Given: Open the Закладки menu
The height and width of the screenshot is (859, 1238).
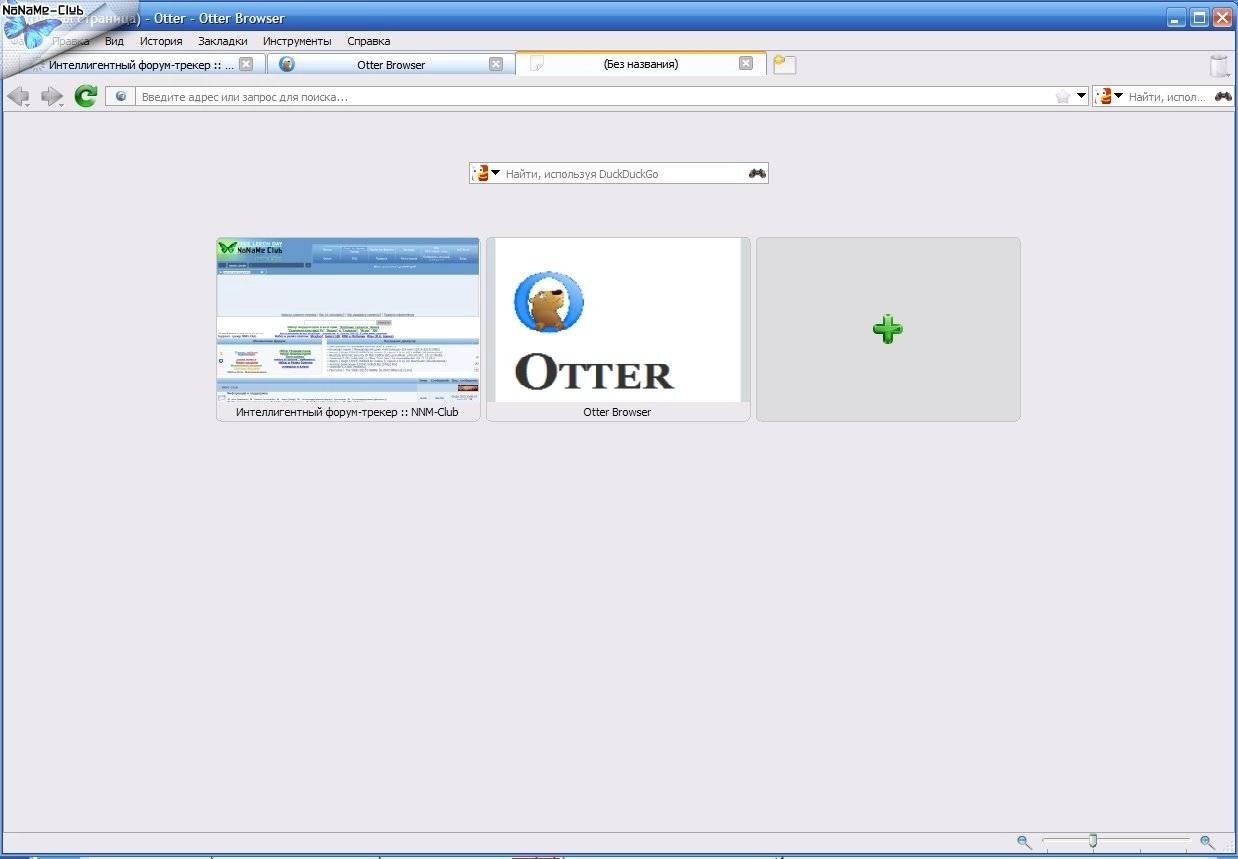Looking at the screenshot, I should (x=223, y=41).
